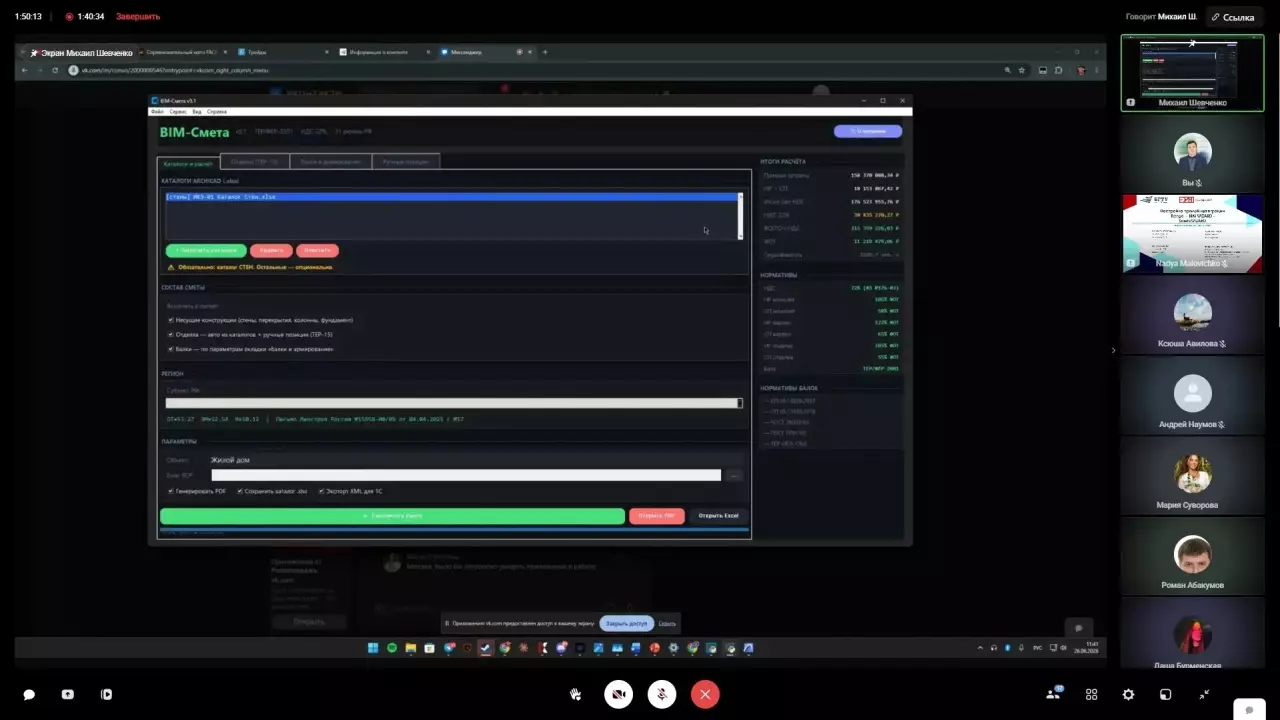Switch the call layout grid view

click(1092, 694)
